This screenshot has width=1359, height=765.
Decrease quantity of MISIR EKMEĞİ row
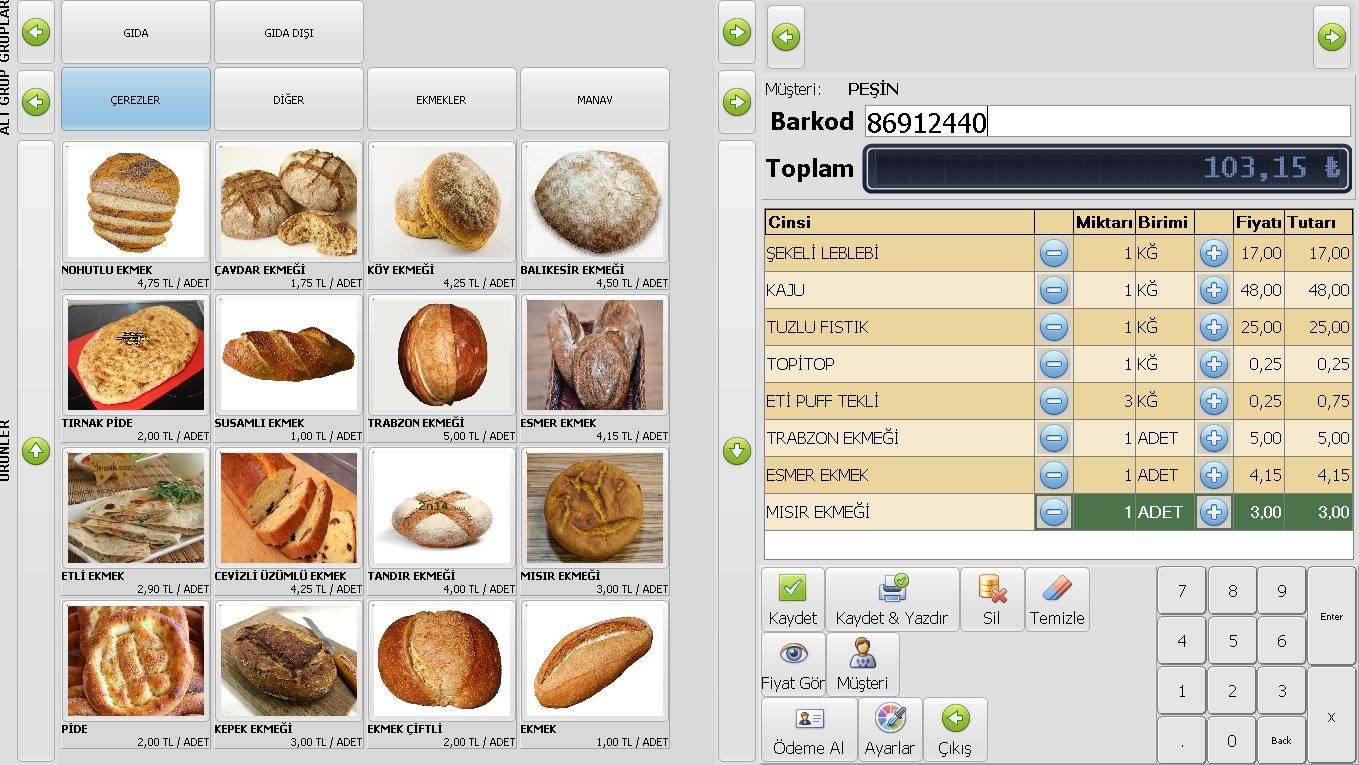[x=1053, y=512]
